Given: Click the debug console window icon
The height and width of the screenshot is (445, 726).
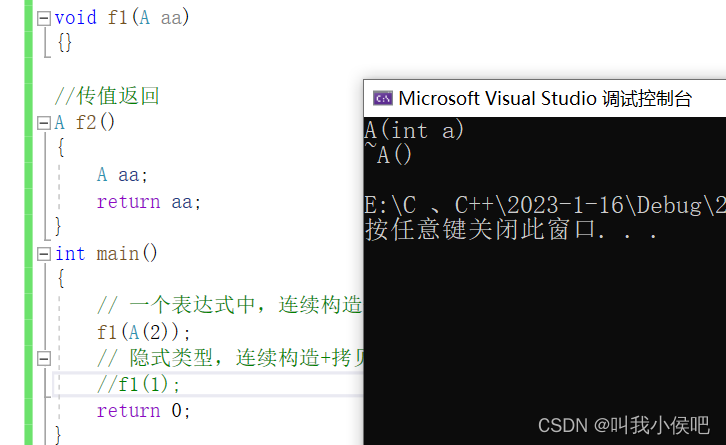Looking at the screenshot, I should click(382, 98).
